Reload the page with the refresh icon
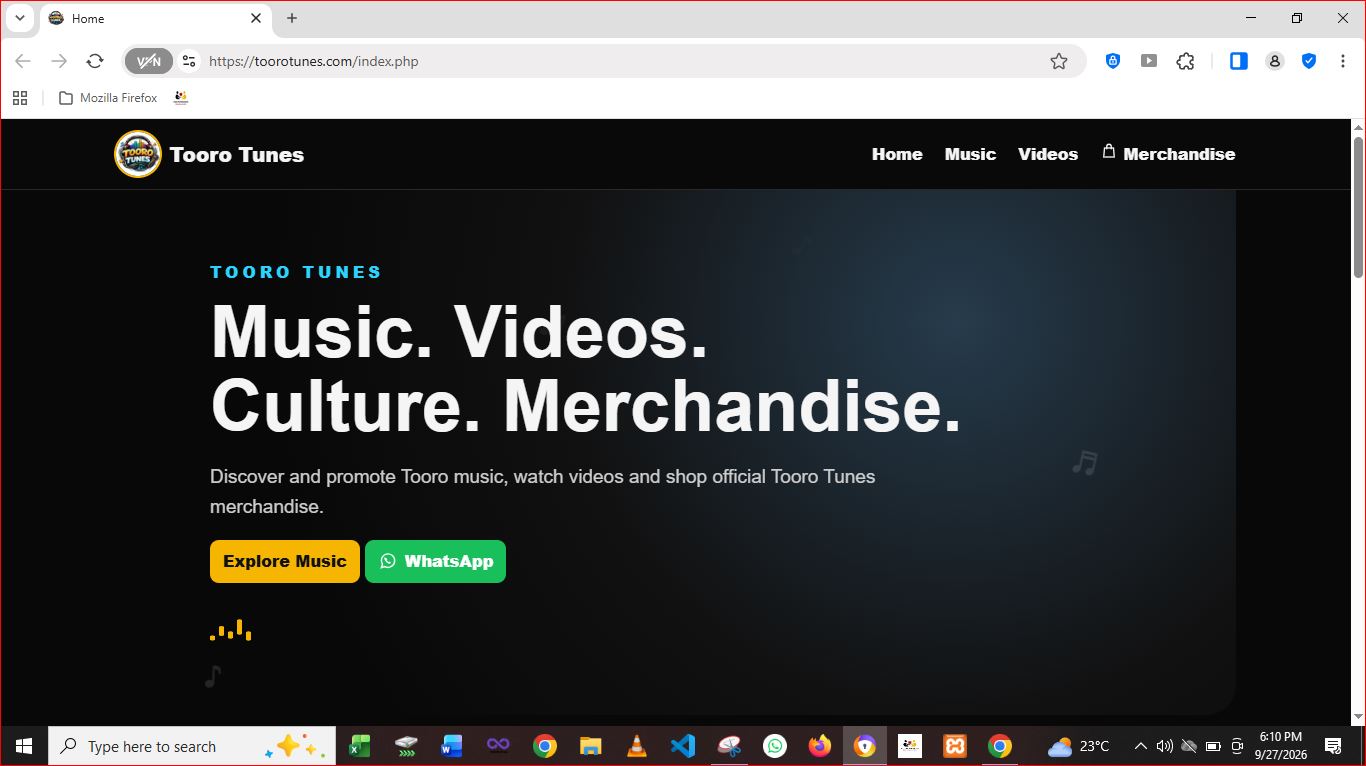The image size is (1366, 766). pos(95,61)
